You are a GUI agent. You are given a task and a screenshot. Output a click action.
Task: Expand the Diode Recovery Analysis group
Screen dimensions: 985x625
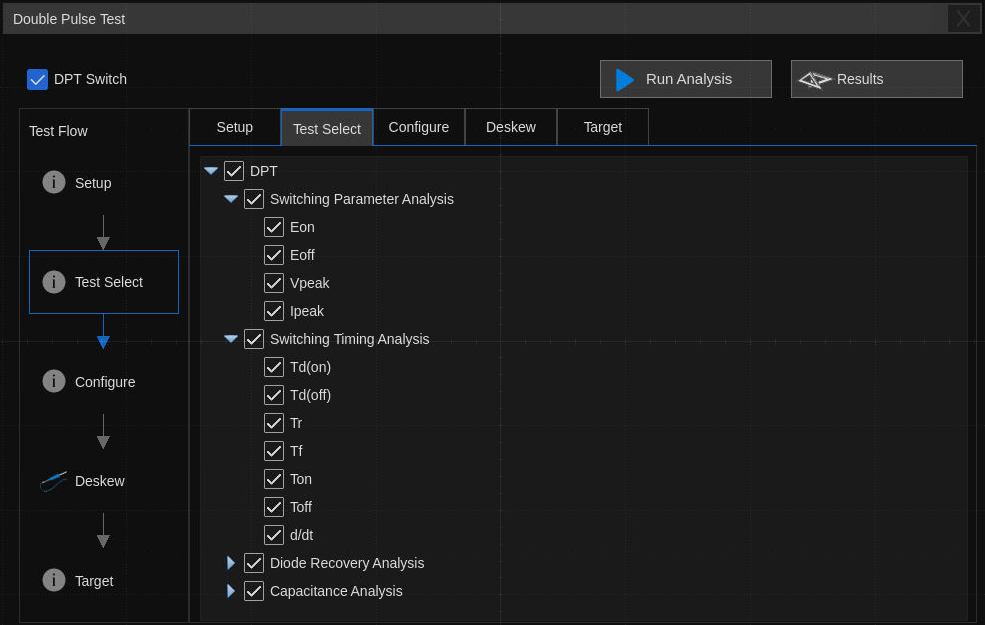[231, 563]
